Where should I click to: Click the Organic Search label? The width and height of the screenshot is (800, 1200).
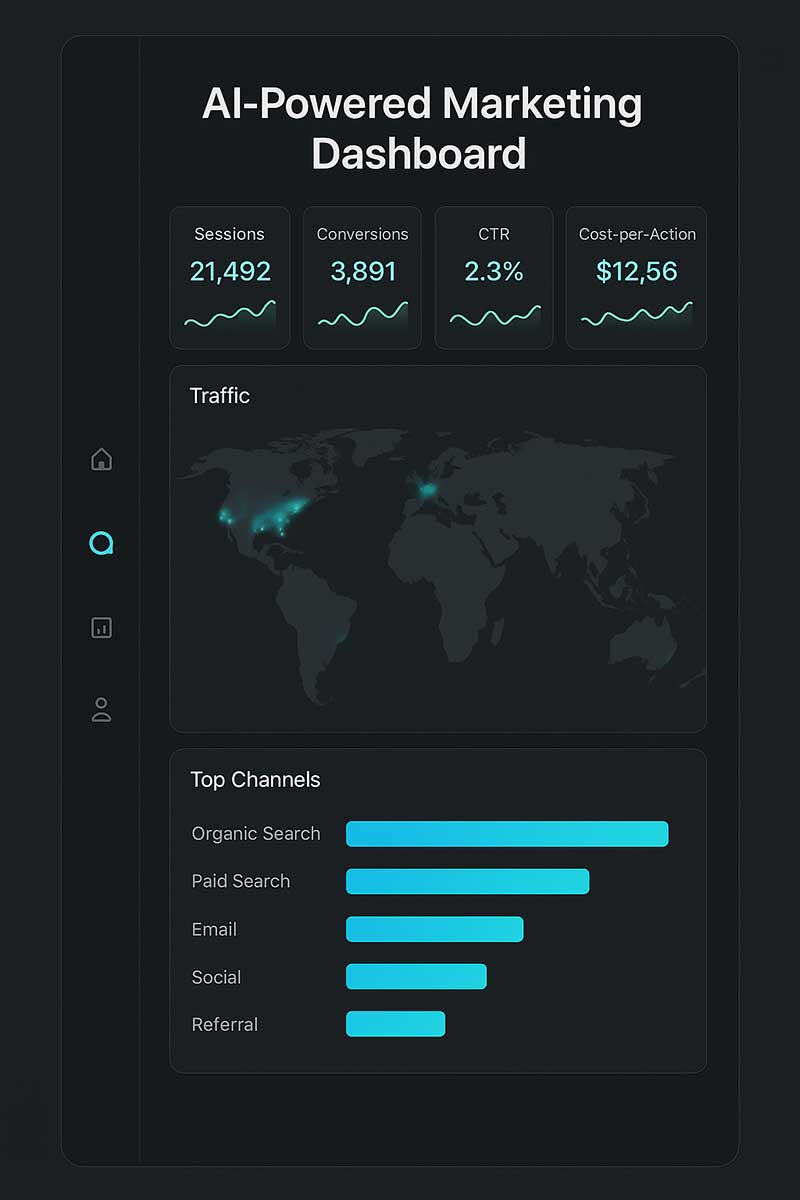point(256,834)
